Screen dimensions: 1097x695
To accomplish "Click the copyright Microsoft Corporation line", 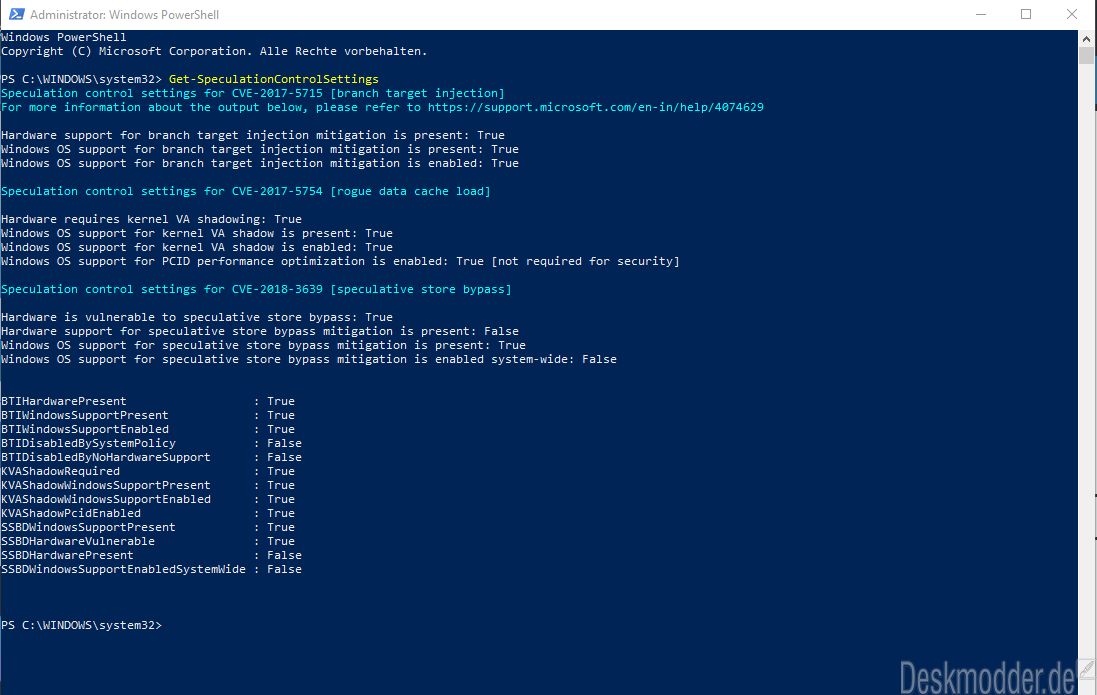I will coord(214,51).
